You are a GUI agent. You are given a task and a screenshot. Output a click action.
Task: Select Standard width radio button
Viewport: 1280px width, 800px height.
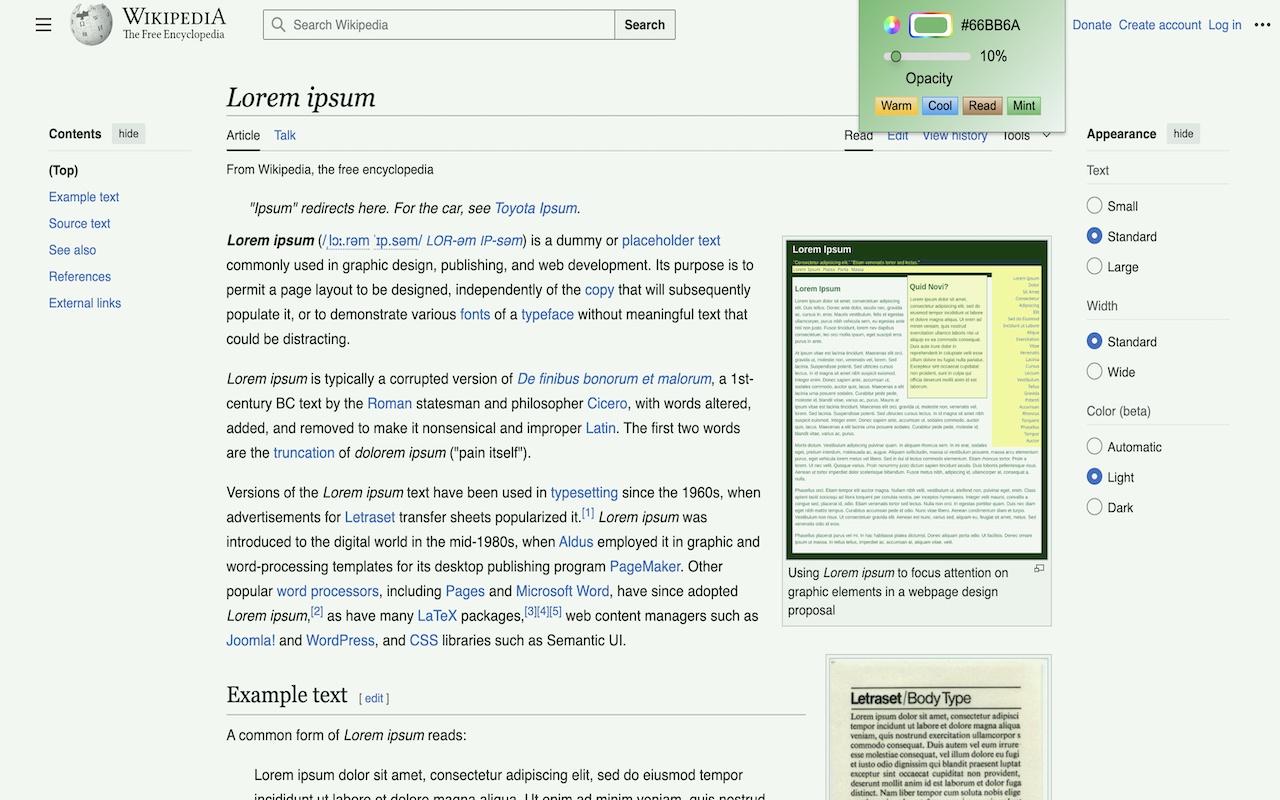[x=1094, y=341]
